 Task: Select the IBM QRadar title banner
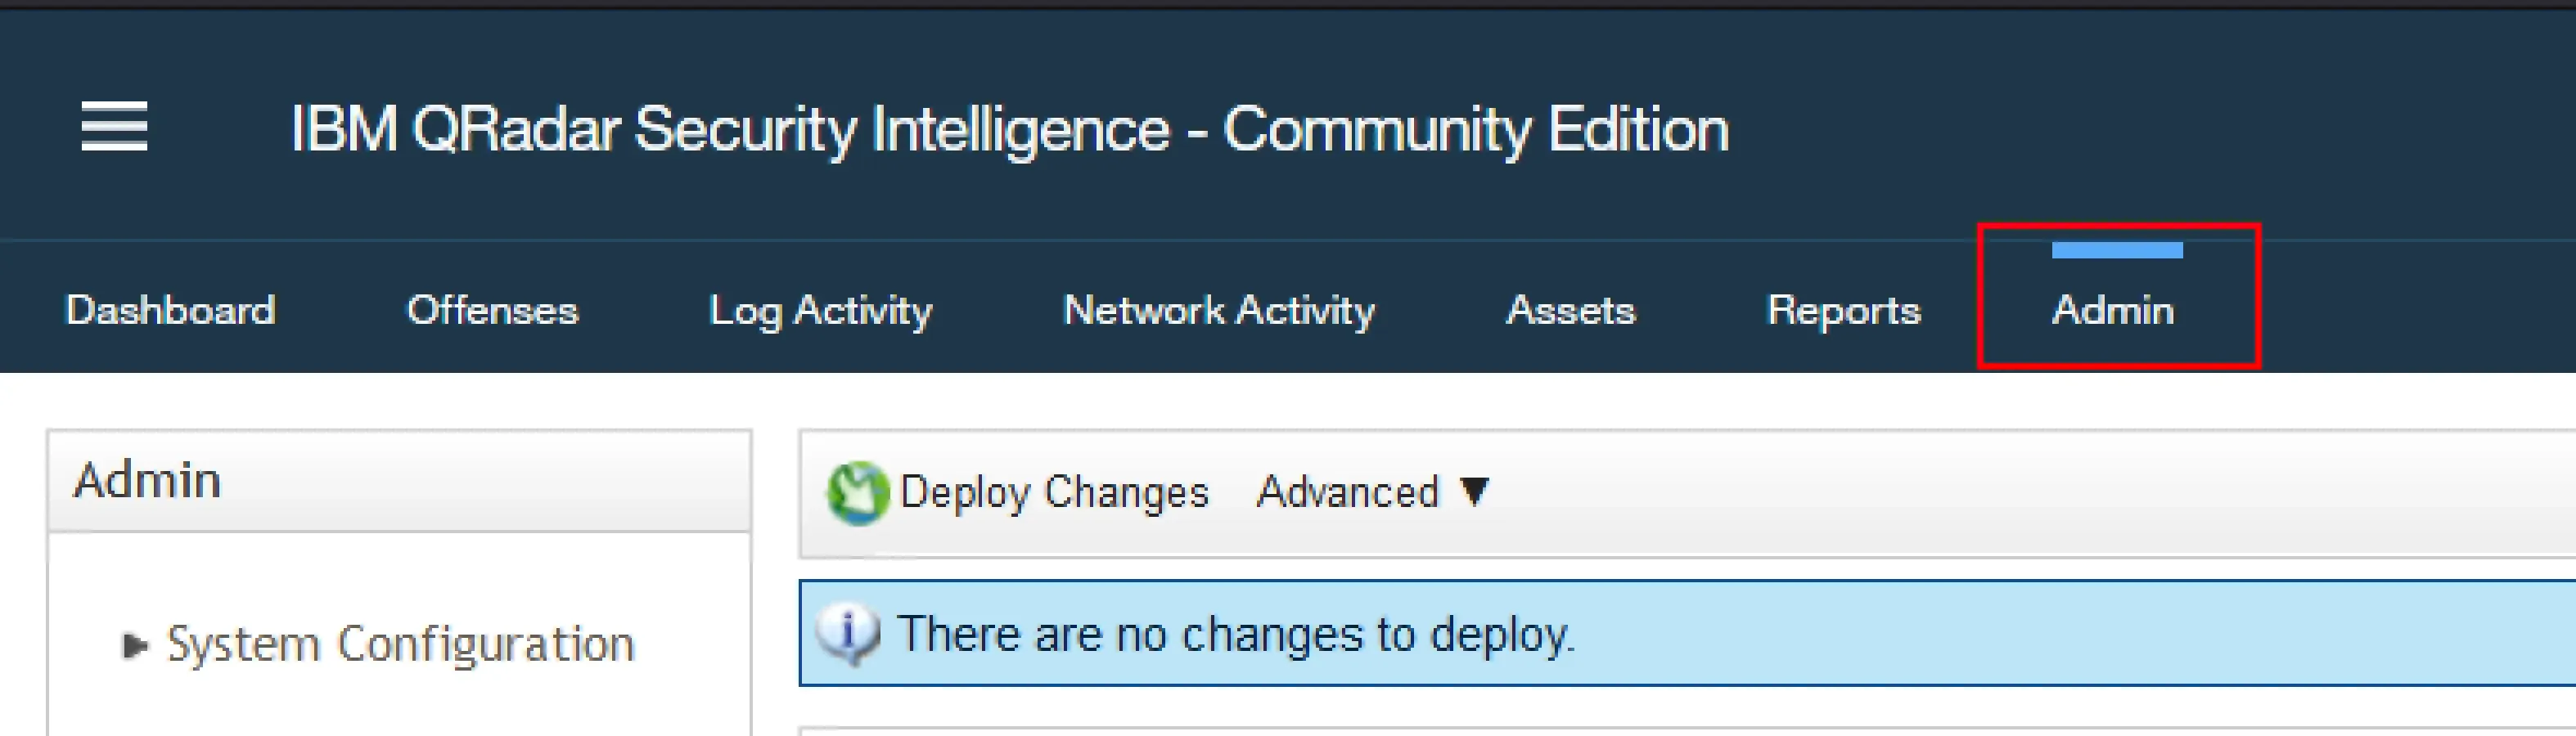1010,128
